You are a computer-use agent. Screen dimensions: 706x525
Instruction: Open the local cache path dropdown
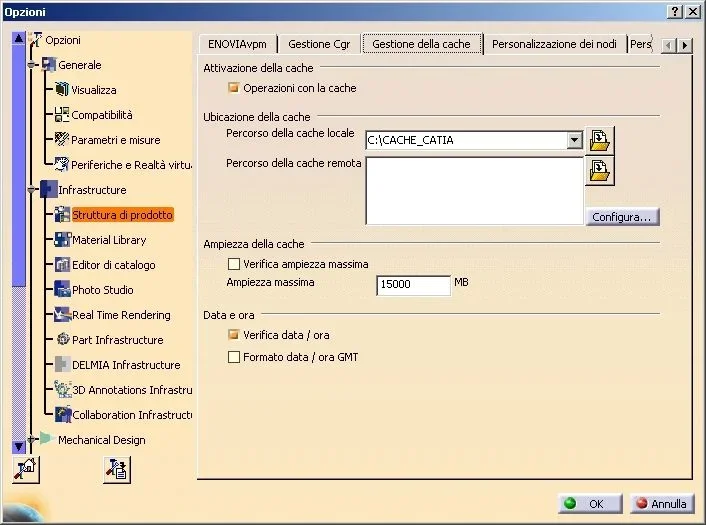(x=574, y=140)
